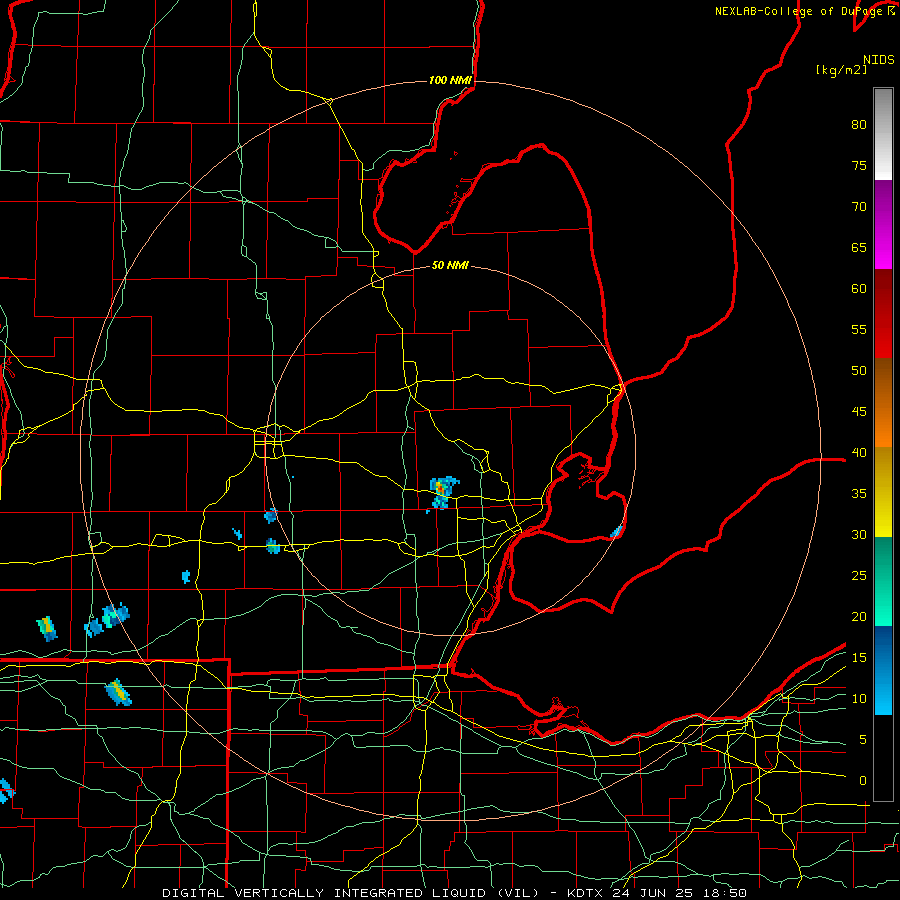
Task: Click the '15' value on the color scale
Action: click(859, 658)
